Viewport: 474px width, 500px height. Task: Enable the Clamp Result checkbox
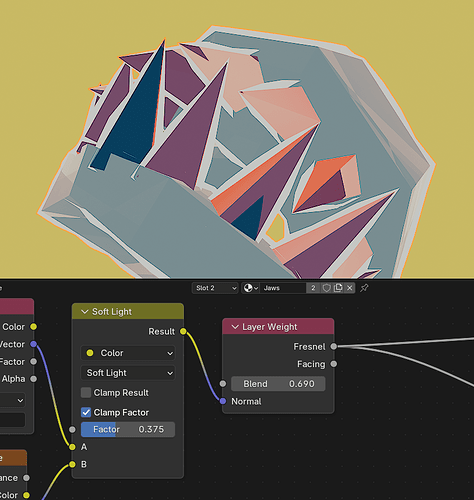(x=86, y=393)
